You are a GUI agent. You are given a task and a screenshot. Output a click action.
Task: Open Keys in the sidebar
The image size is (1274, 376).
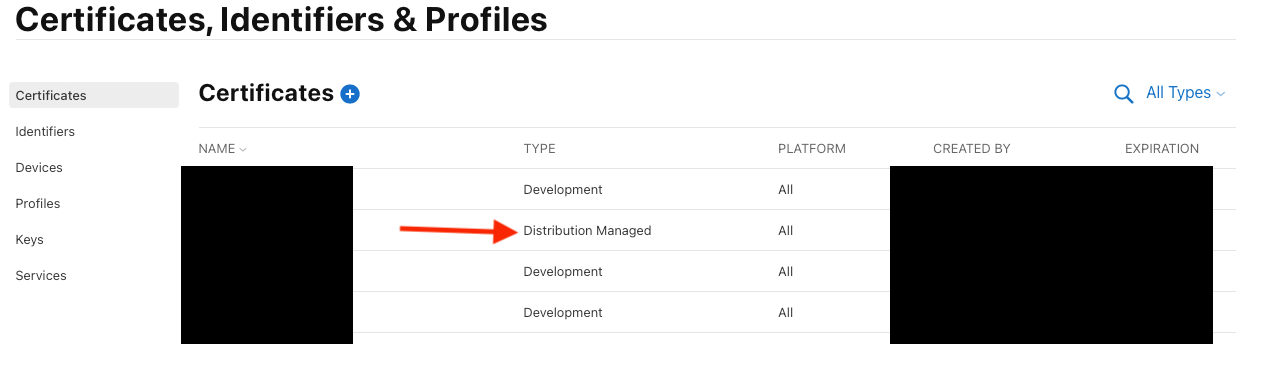pos(29,240)
